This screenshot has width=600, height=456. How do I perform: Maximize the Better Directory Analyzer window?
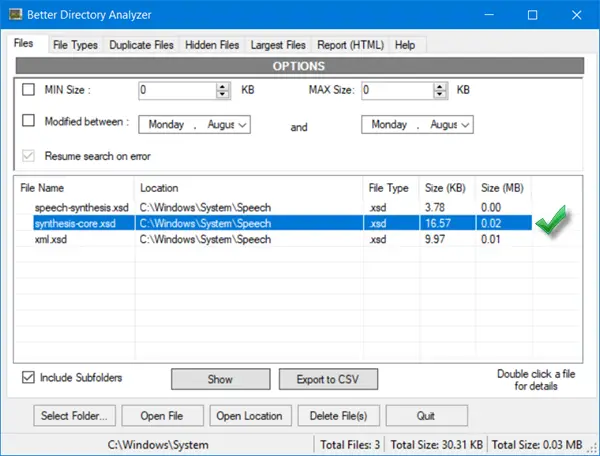(x=532, y=15)
